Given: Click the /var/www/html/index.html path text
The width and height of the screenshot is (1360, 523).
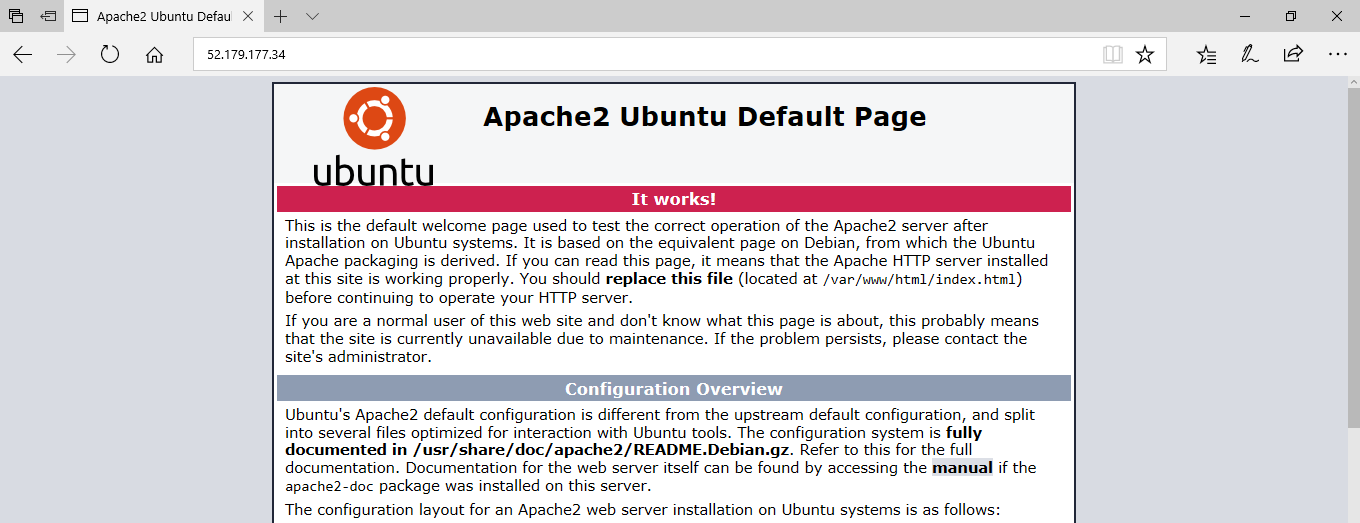Looking at the screenshot, I should click(x=919, y=280).
